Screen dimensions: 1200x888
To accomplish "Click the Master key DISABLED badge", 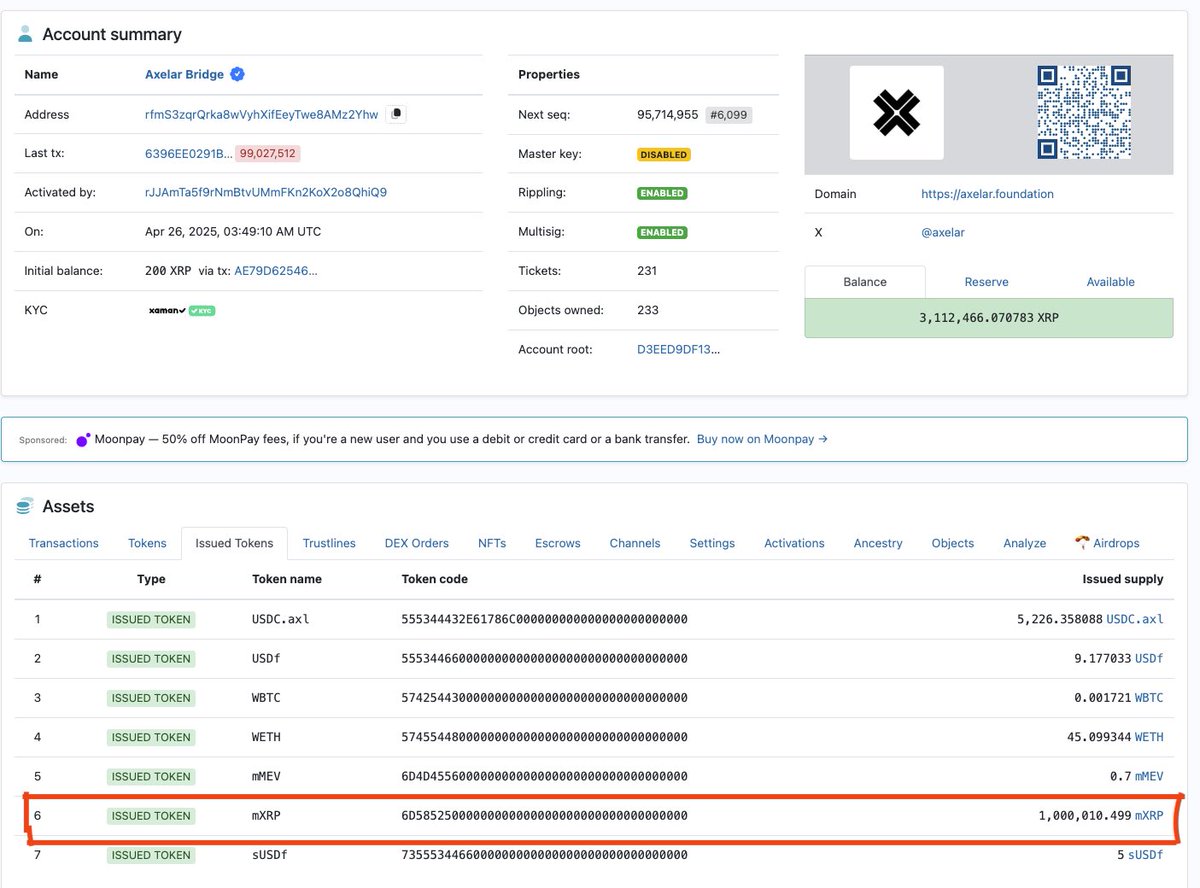I will point(664,154).
